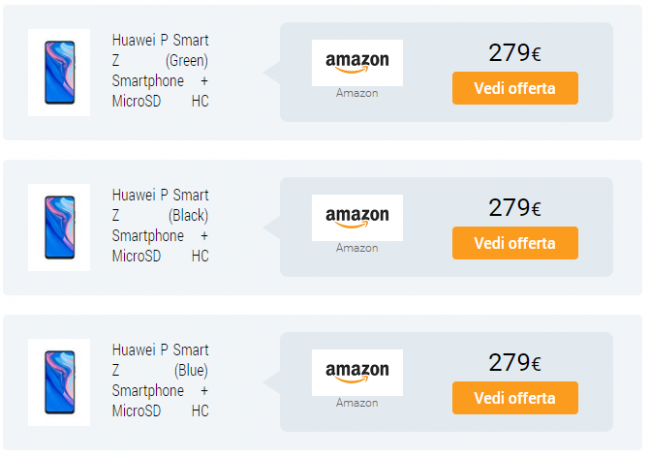The height and width of the screenshot is (456, 650).
Task: Click the 279€ price of Black model
Action: pos(515,208)
